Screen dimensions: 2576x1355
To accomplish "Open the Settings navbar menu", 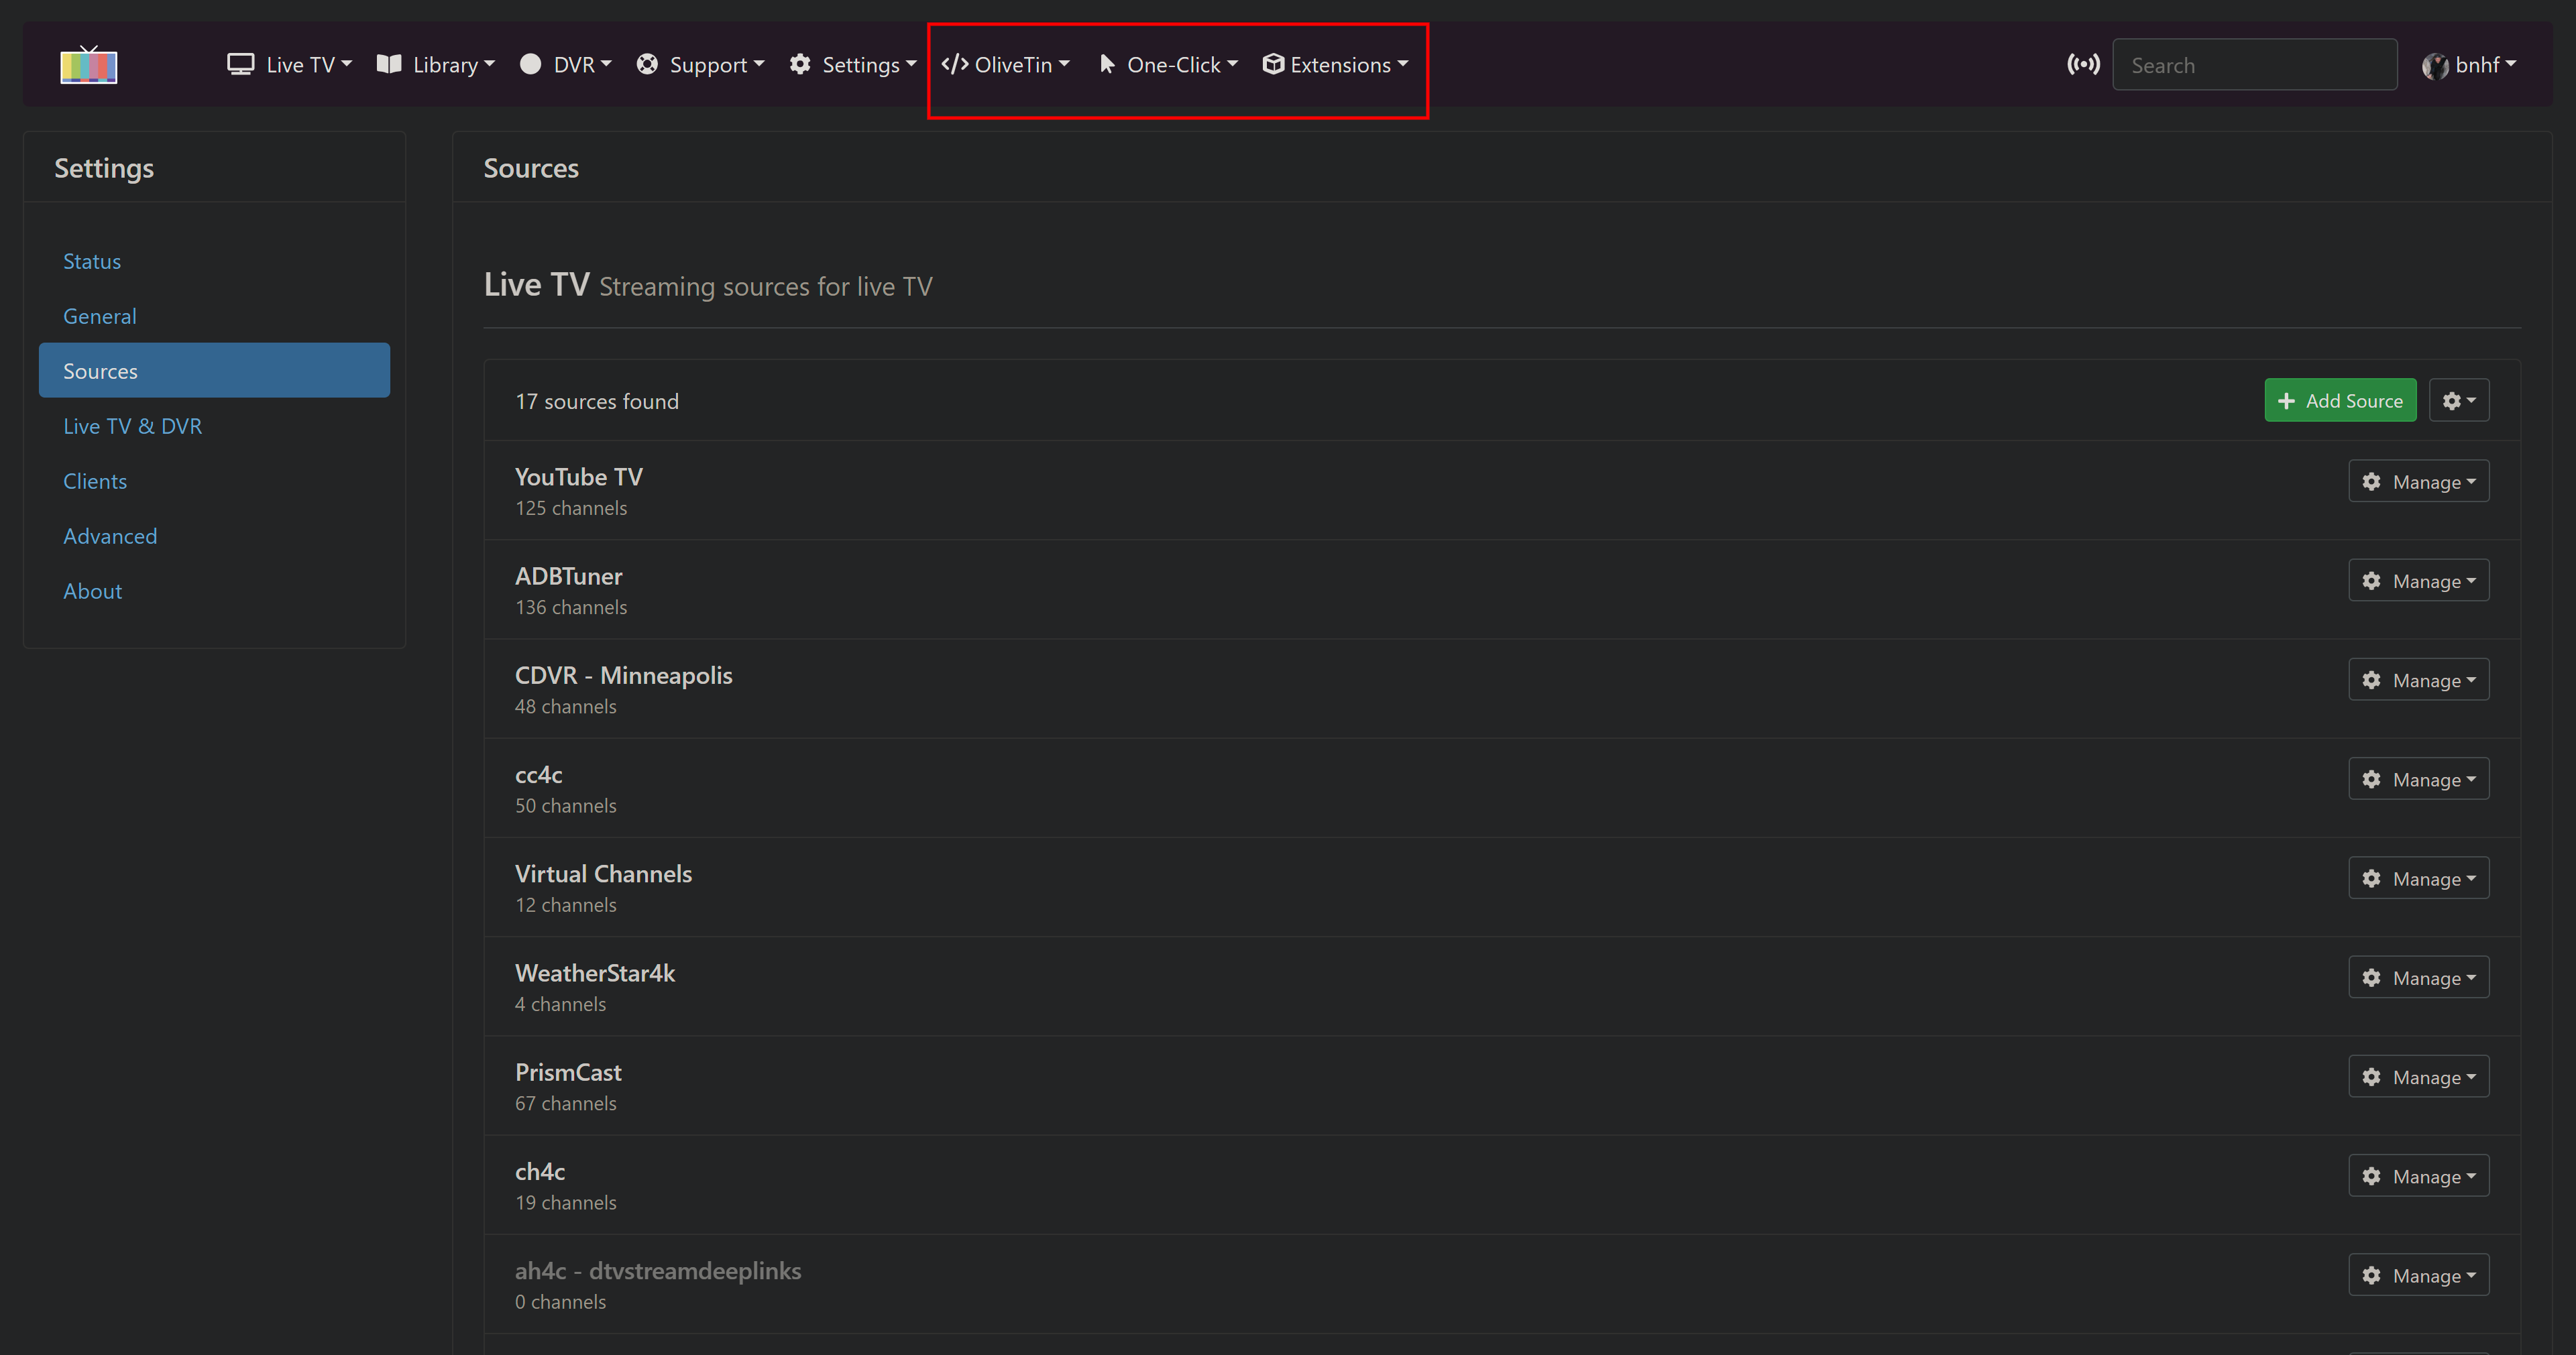I will [852, 65].
